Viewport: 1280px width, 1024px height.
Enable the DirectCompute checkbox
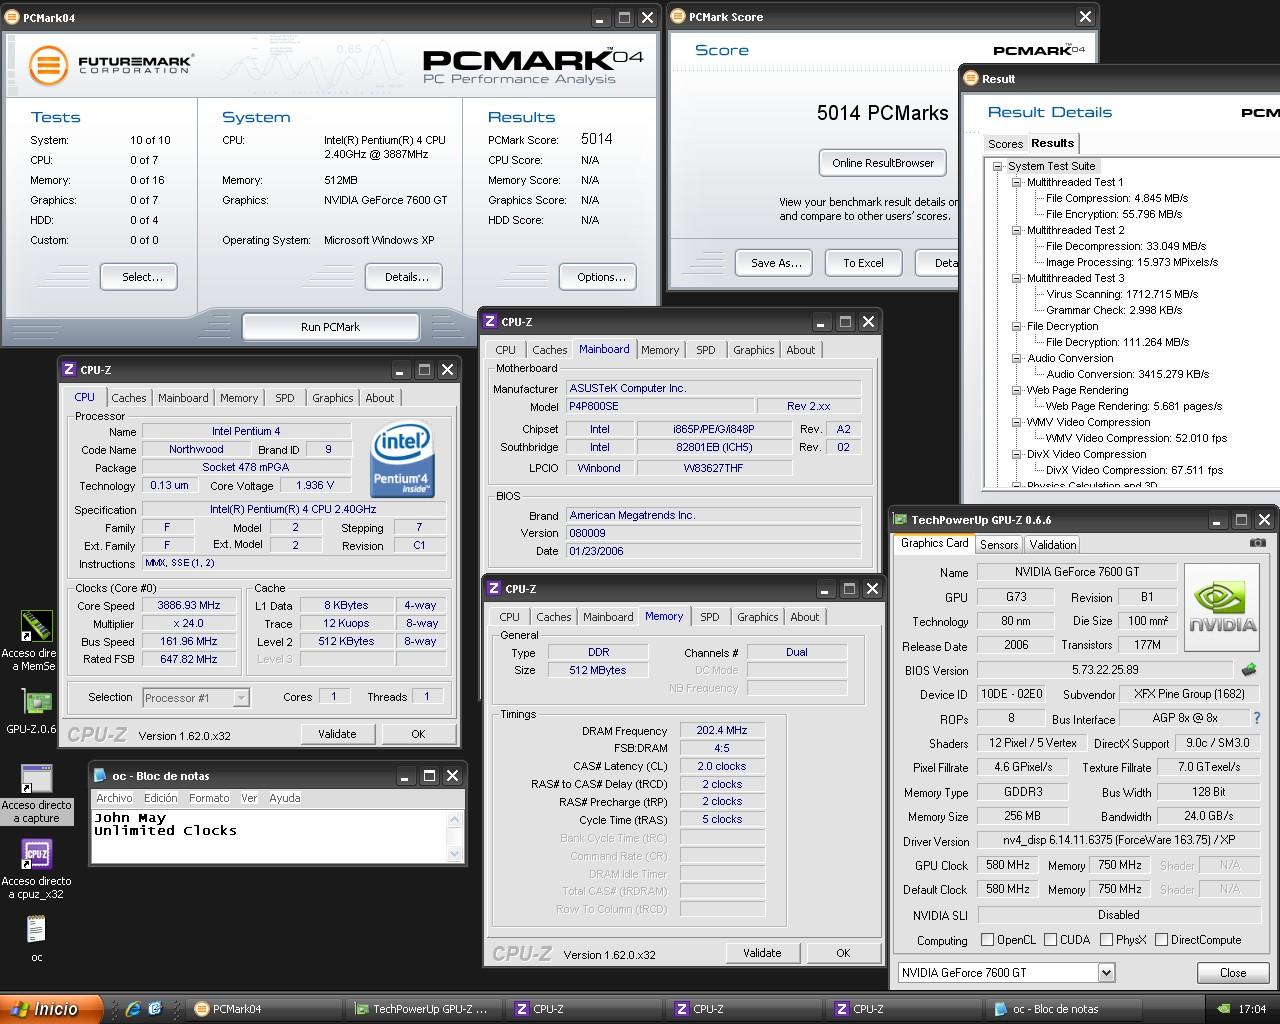(1161, 940)
